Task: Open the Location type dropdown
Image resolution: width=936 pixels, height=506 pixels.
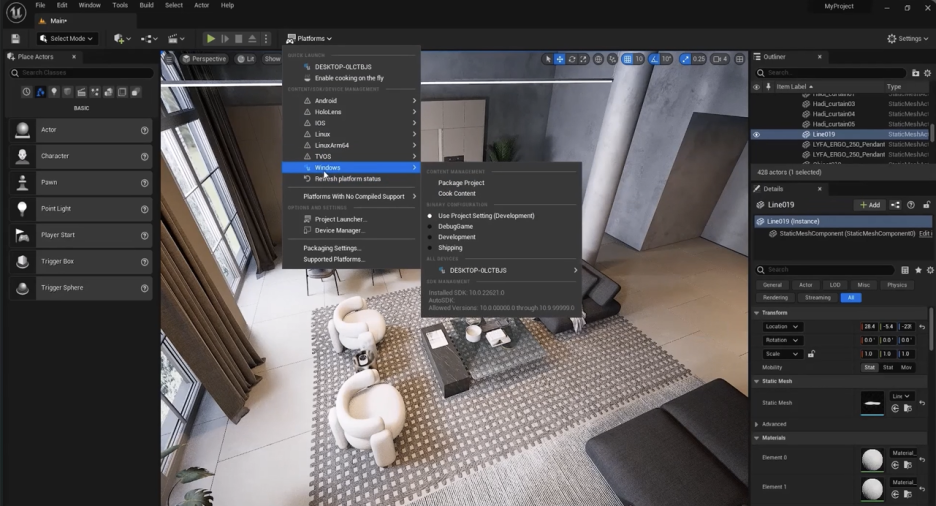Action: 781,327
